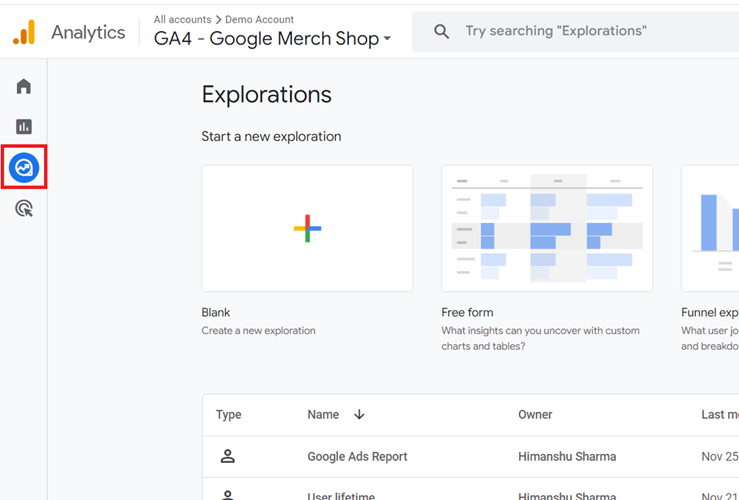This screenshot has width=739, height=500.
Task: Click the Free form template label
Action: tap(467, 312)
